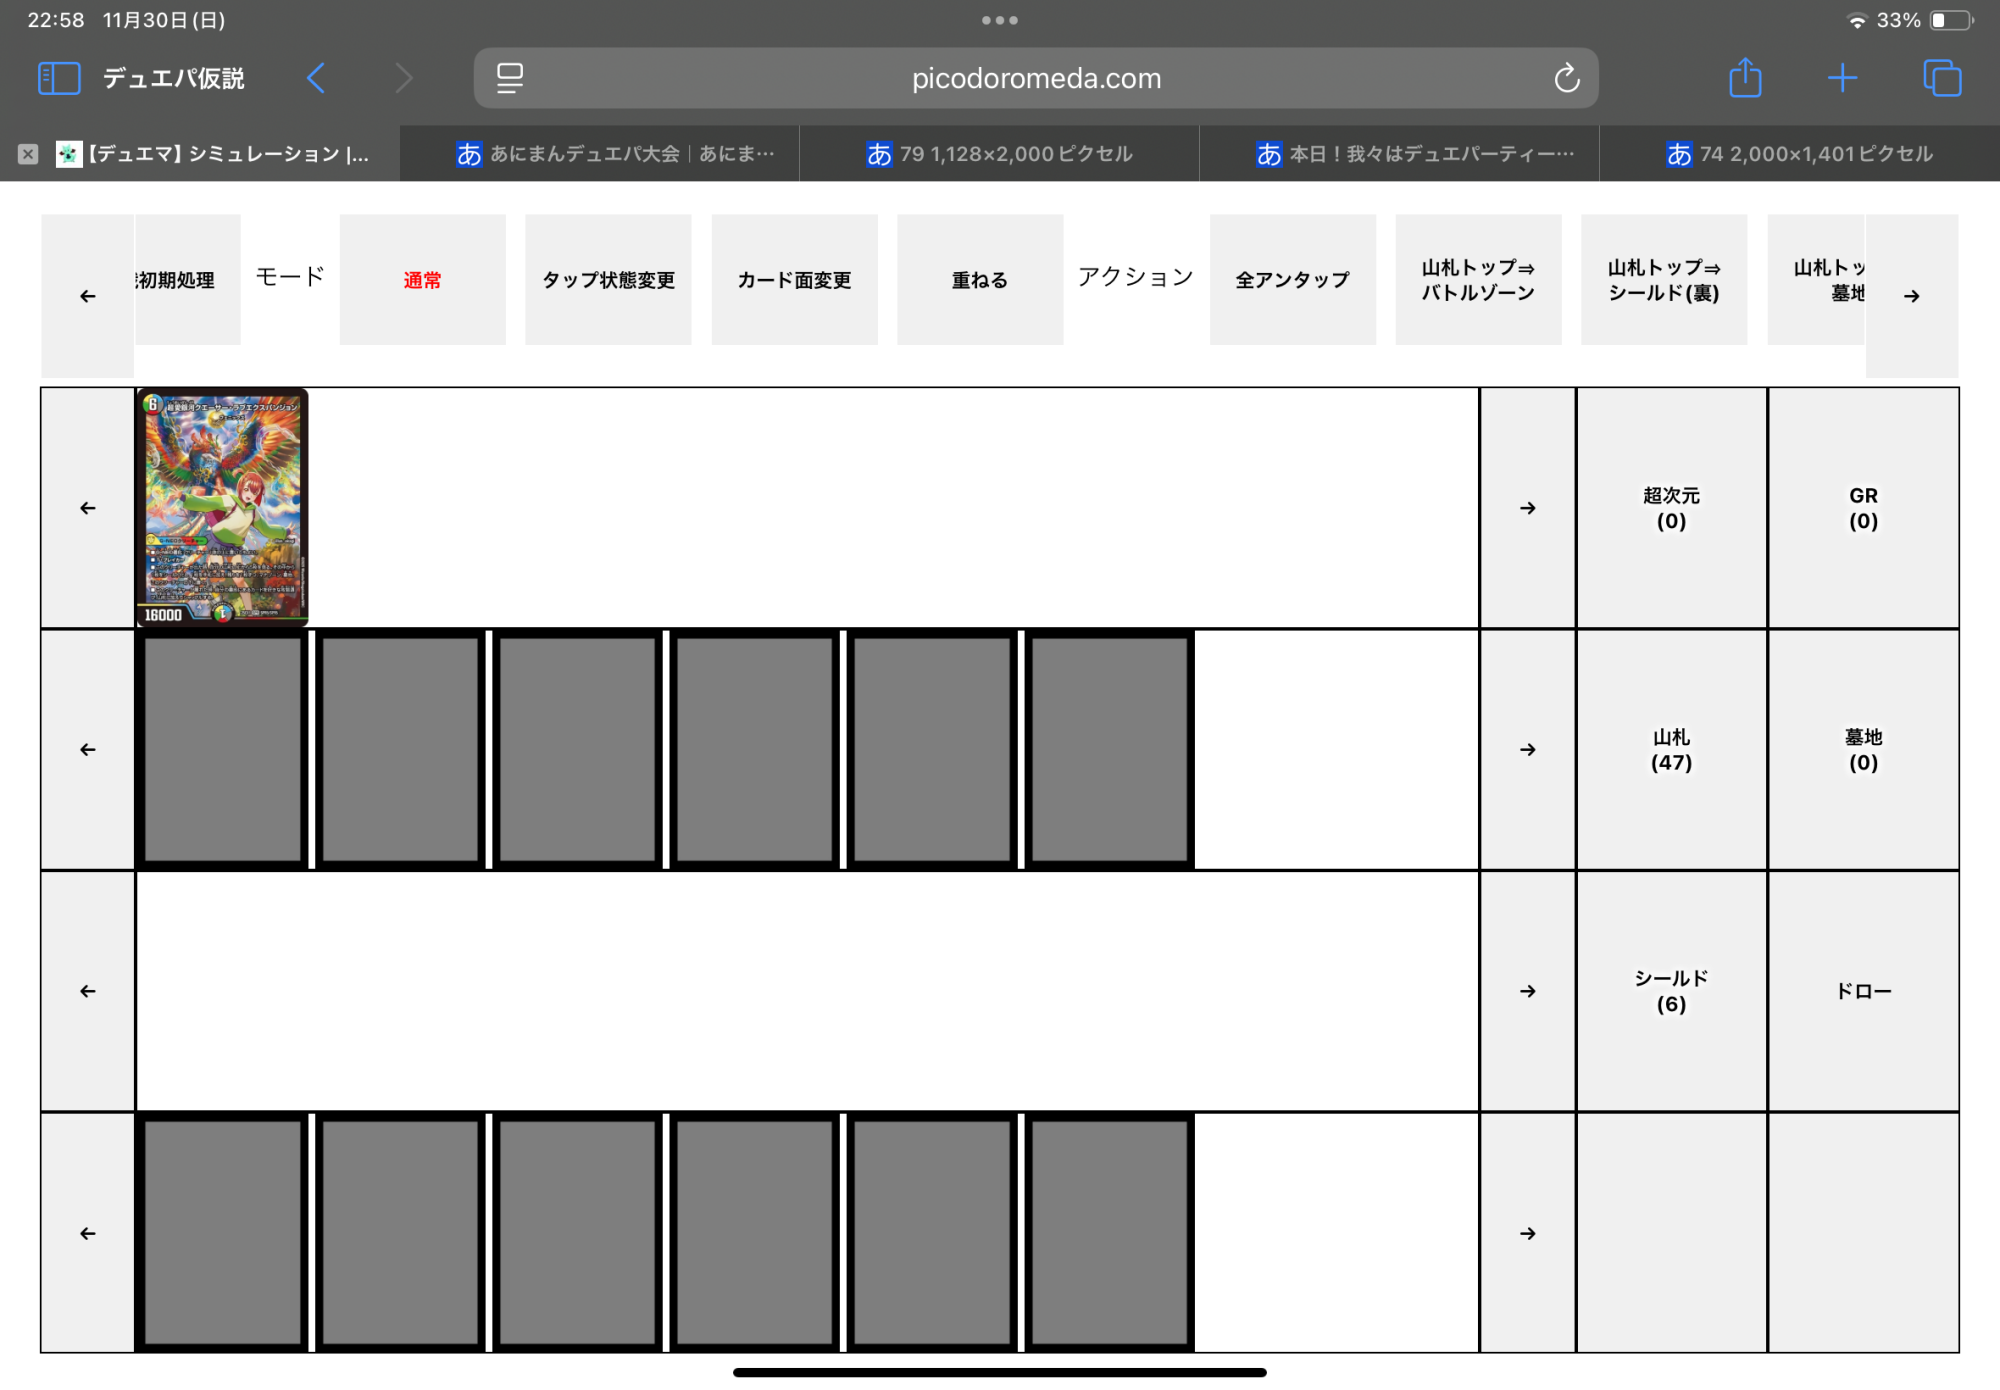
Task: Close the デュエマ シミュレーション tab
Action: [28, 154]
